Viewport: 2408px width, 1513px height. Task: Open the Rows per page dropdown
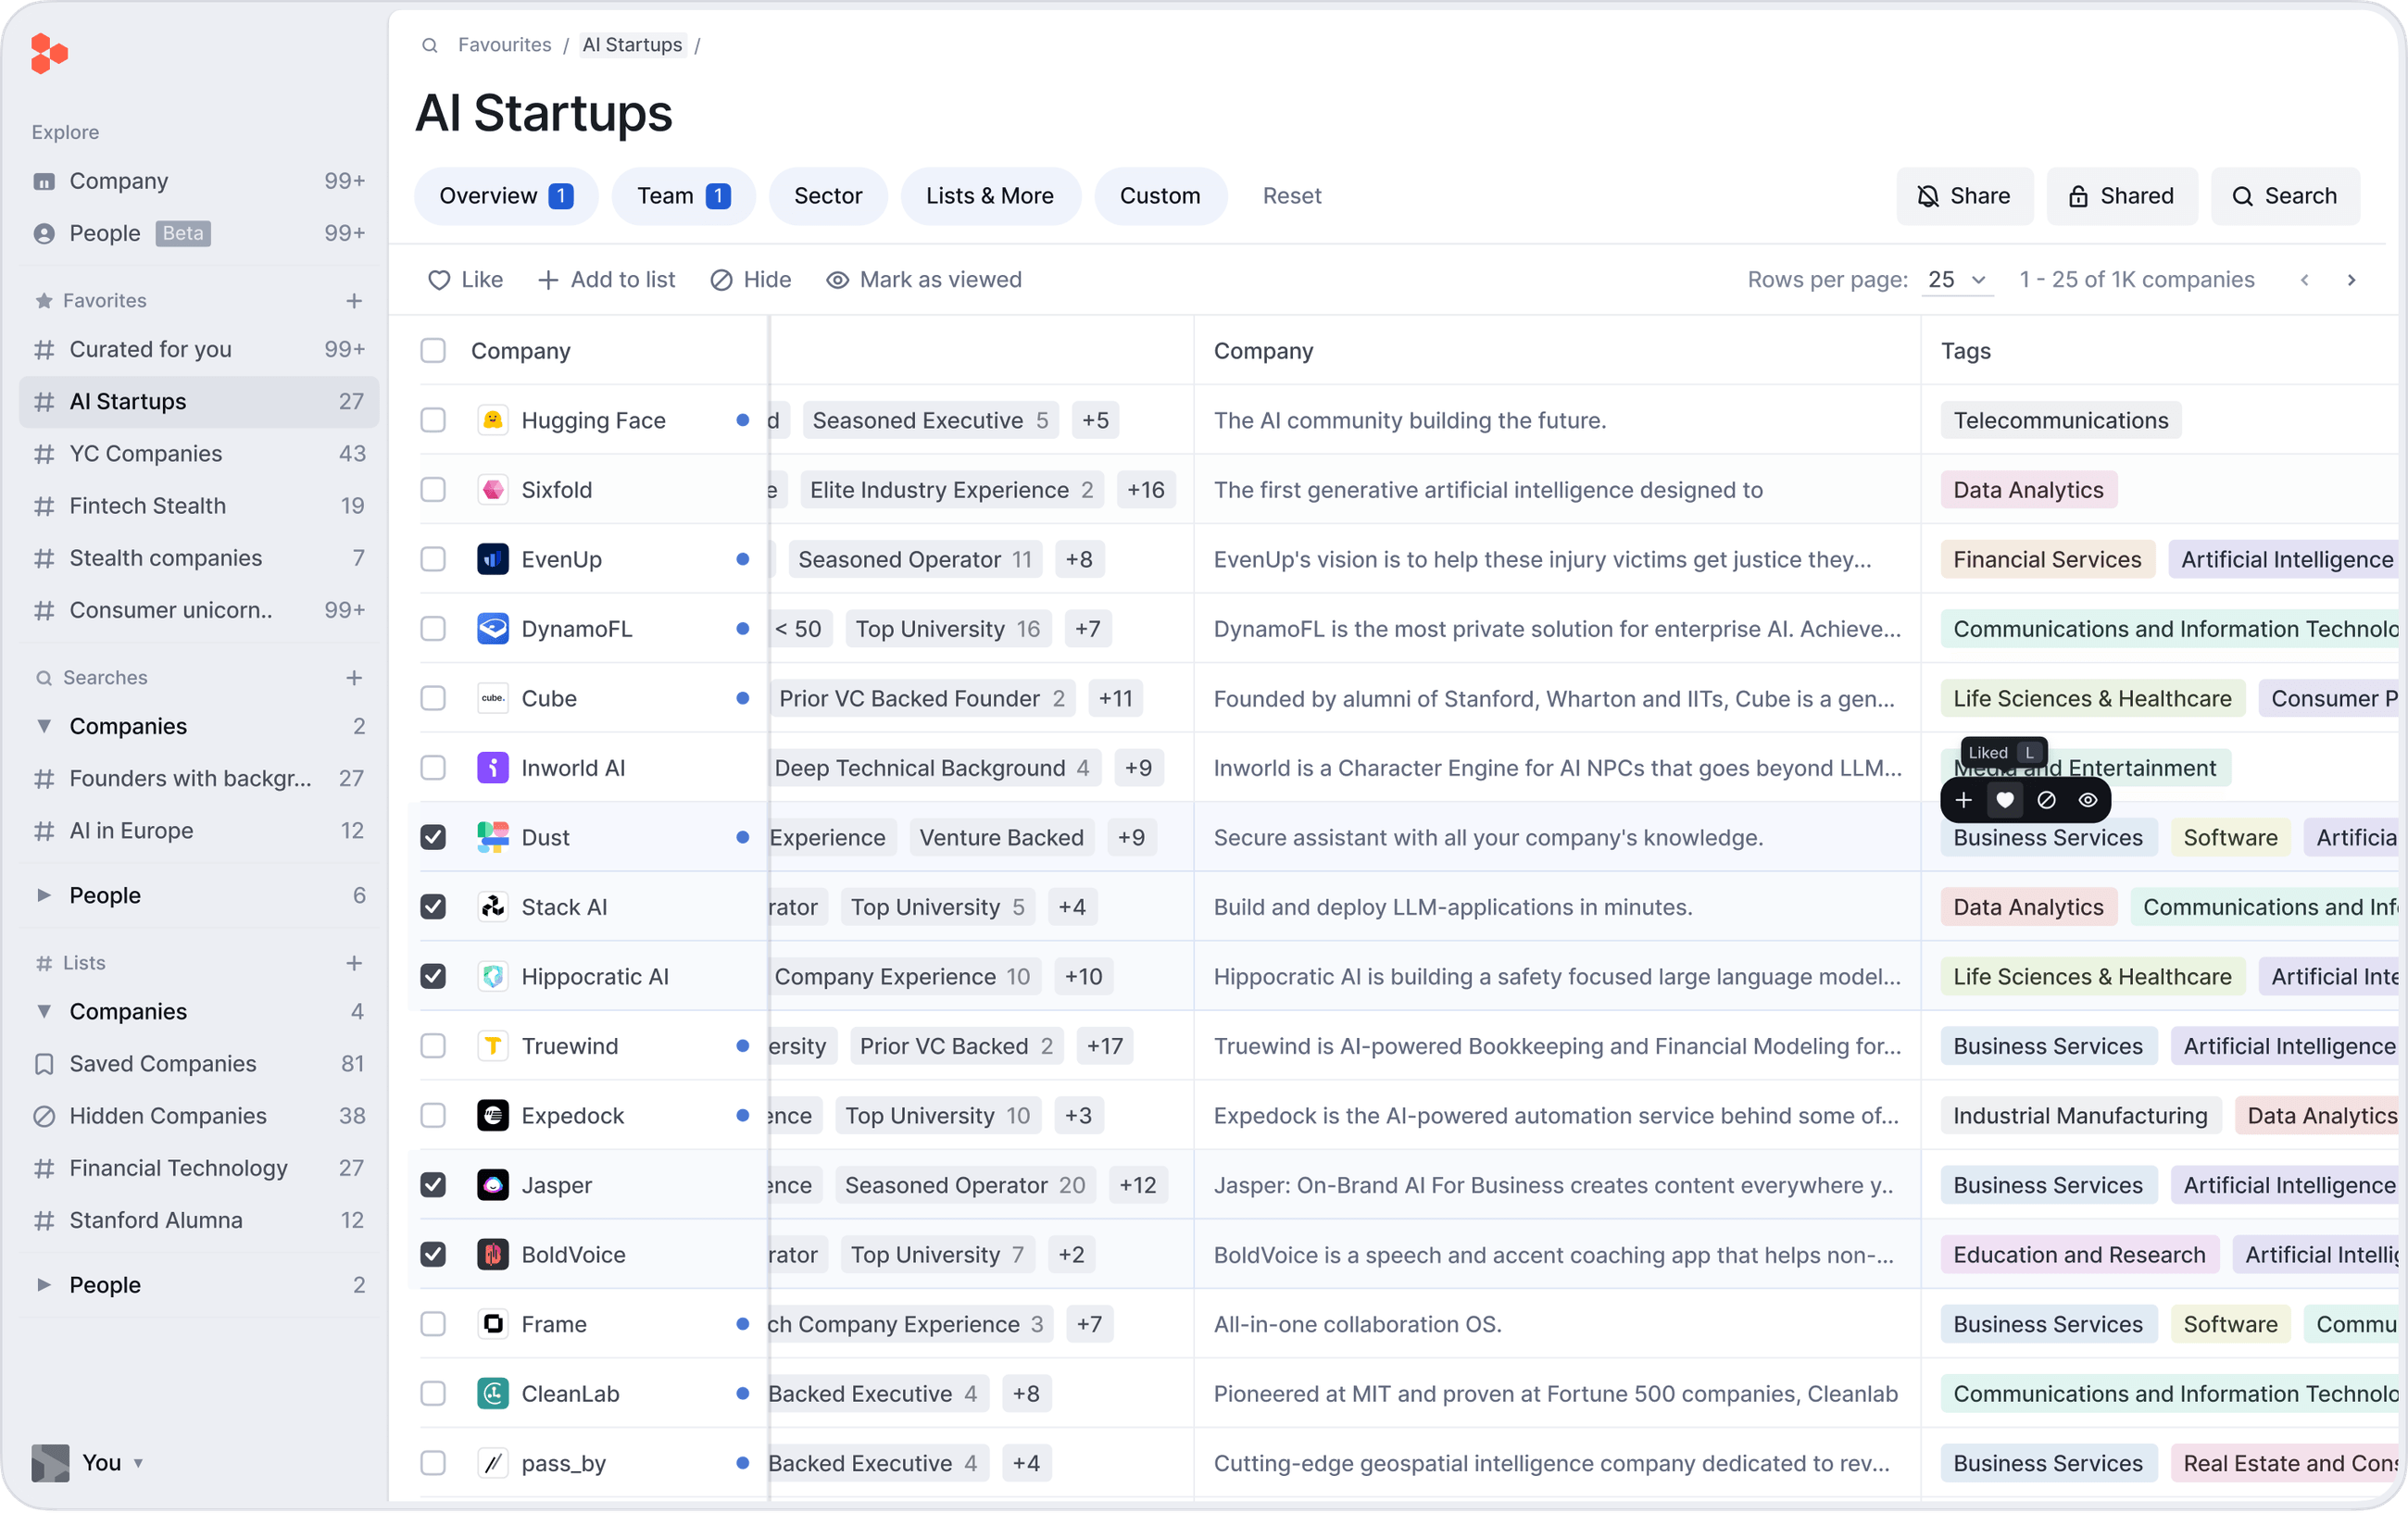(x=1955, y=280)
